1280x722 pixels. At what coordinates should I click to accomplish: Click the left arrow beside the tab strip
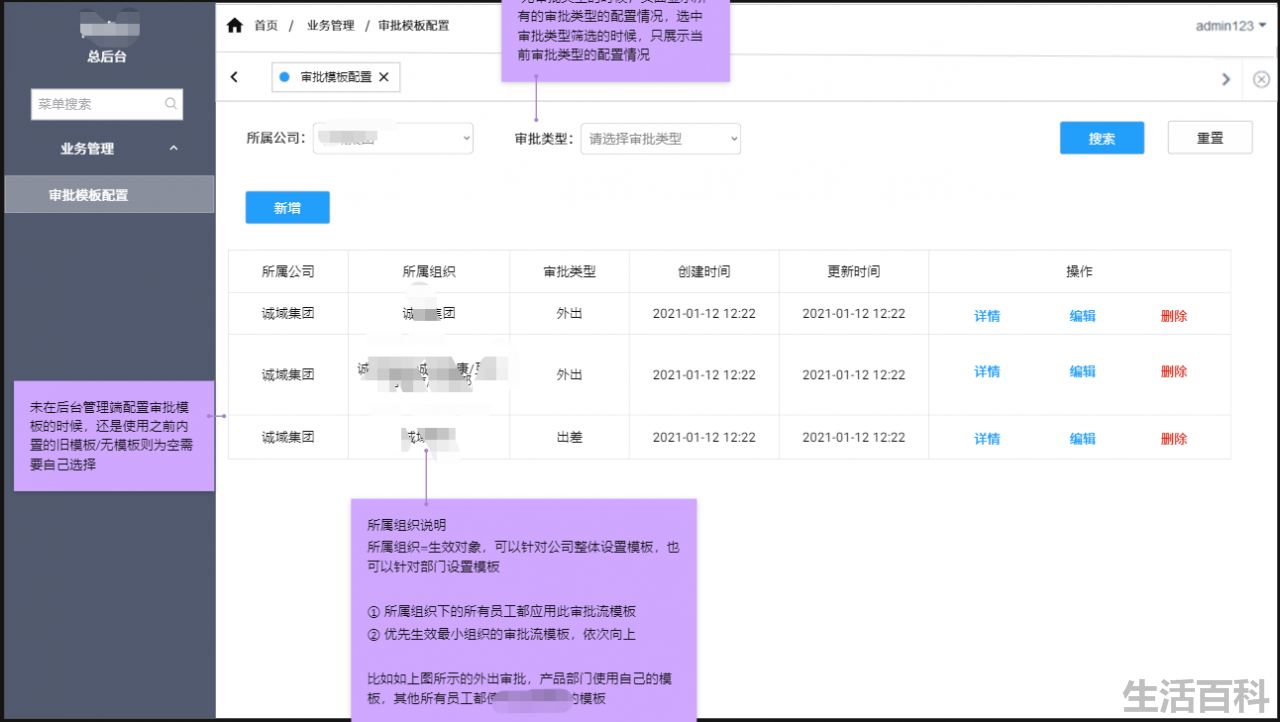[x=234, y=77]
